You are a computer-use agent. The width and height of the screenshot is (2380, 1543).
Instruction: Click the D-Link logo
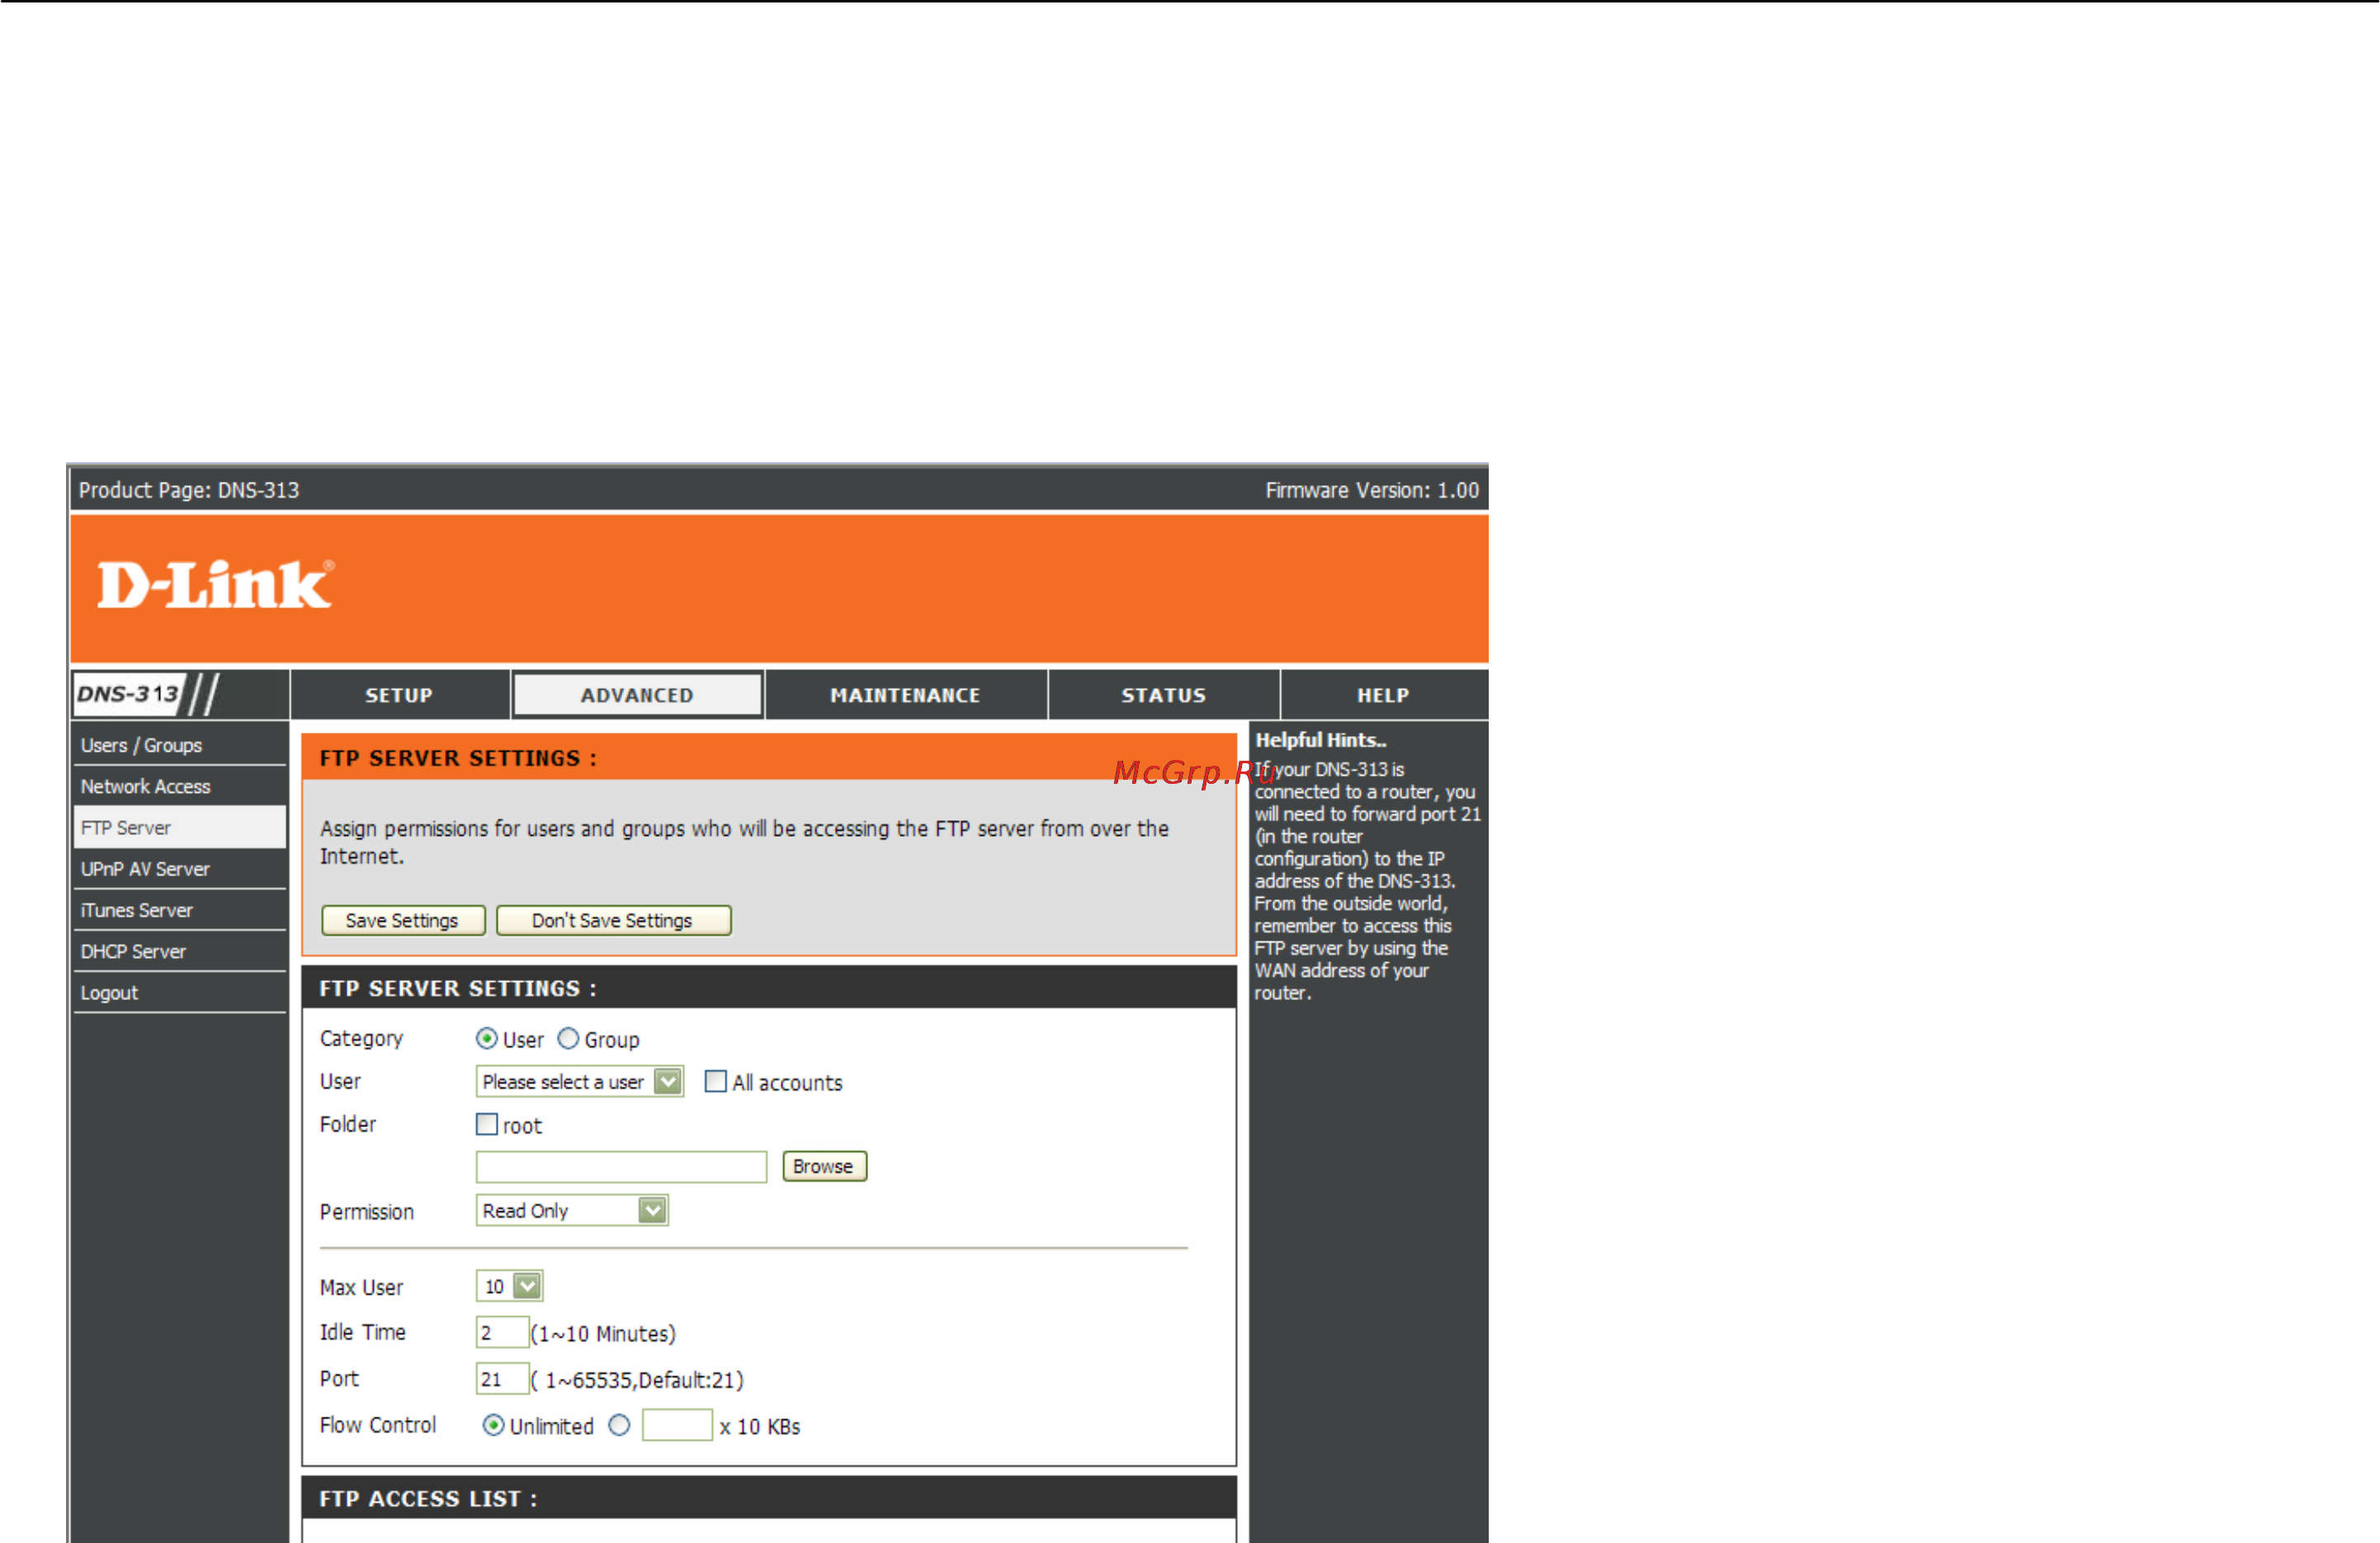(215, 584)
